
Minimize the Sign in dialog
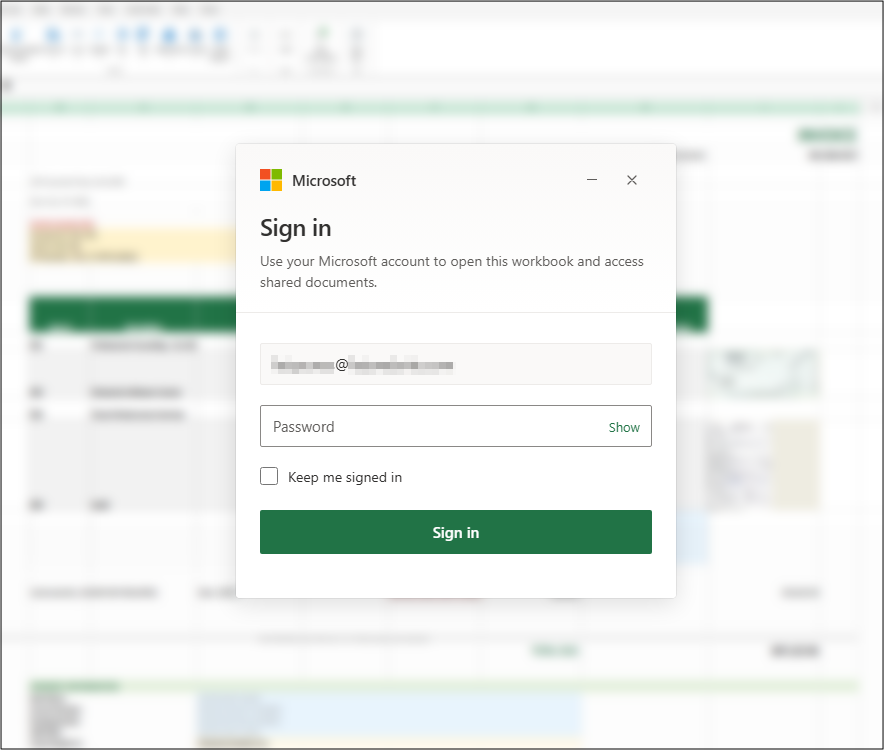pyautogui.click(x=592, y=180)
